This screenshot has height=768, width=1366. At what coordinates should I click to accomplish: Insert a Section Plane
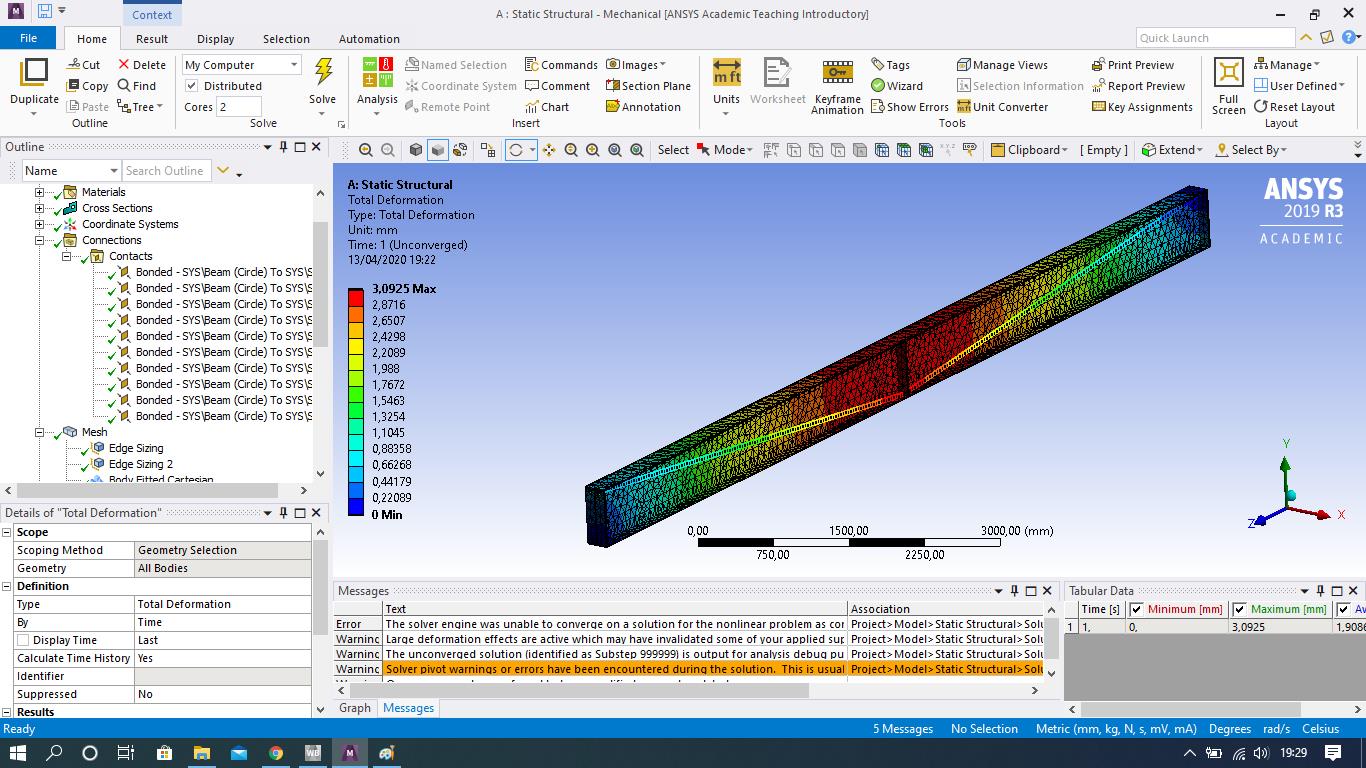647,85
